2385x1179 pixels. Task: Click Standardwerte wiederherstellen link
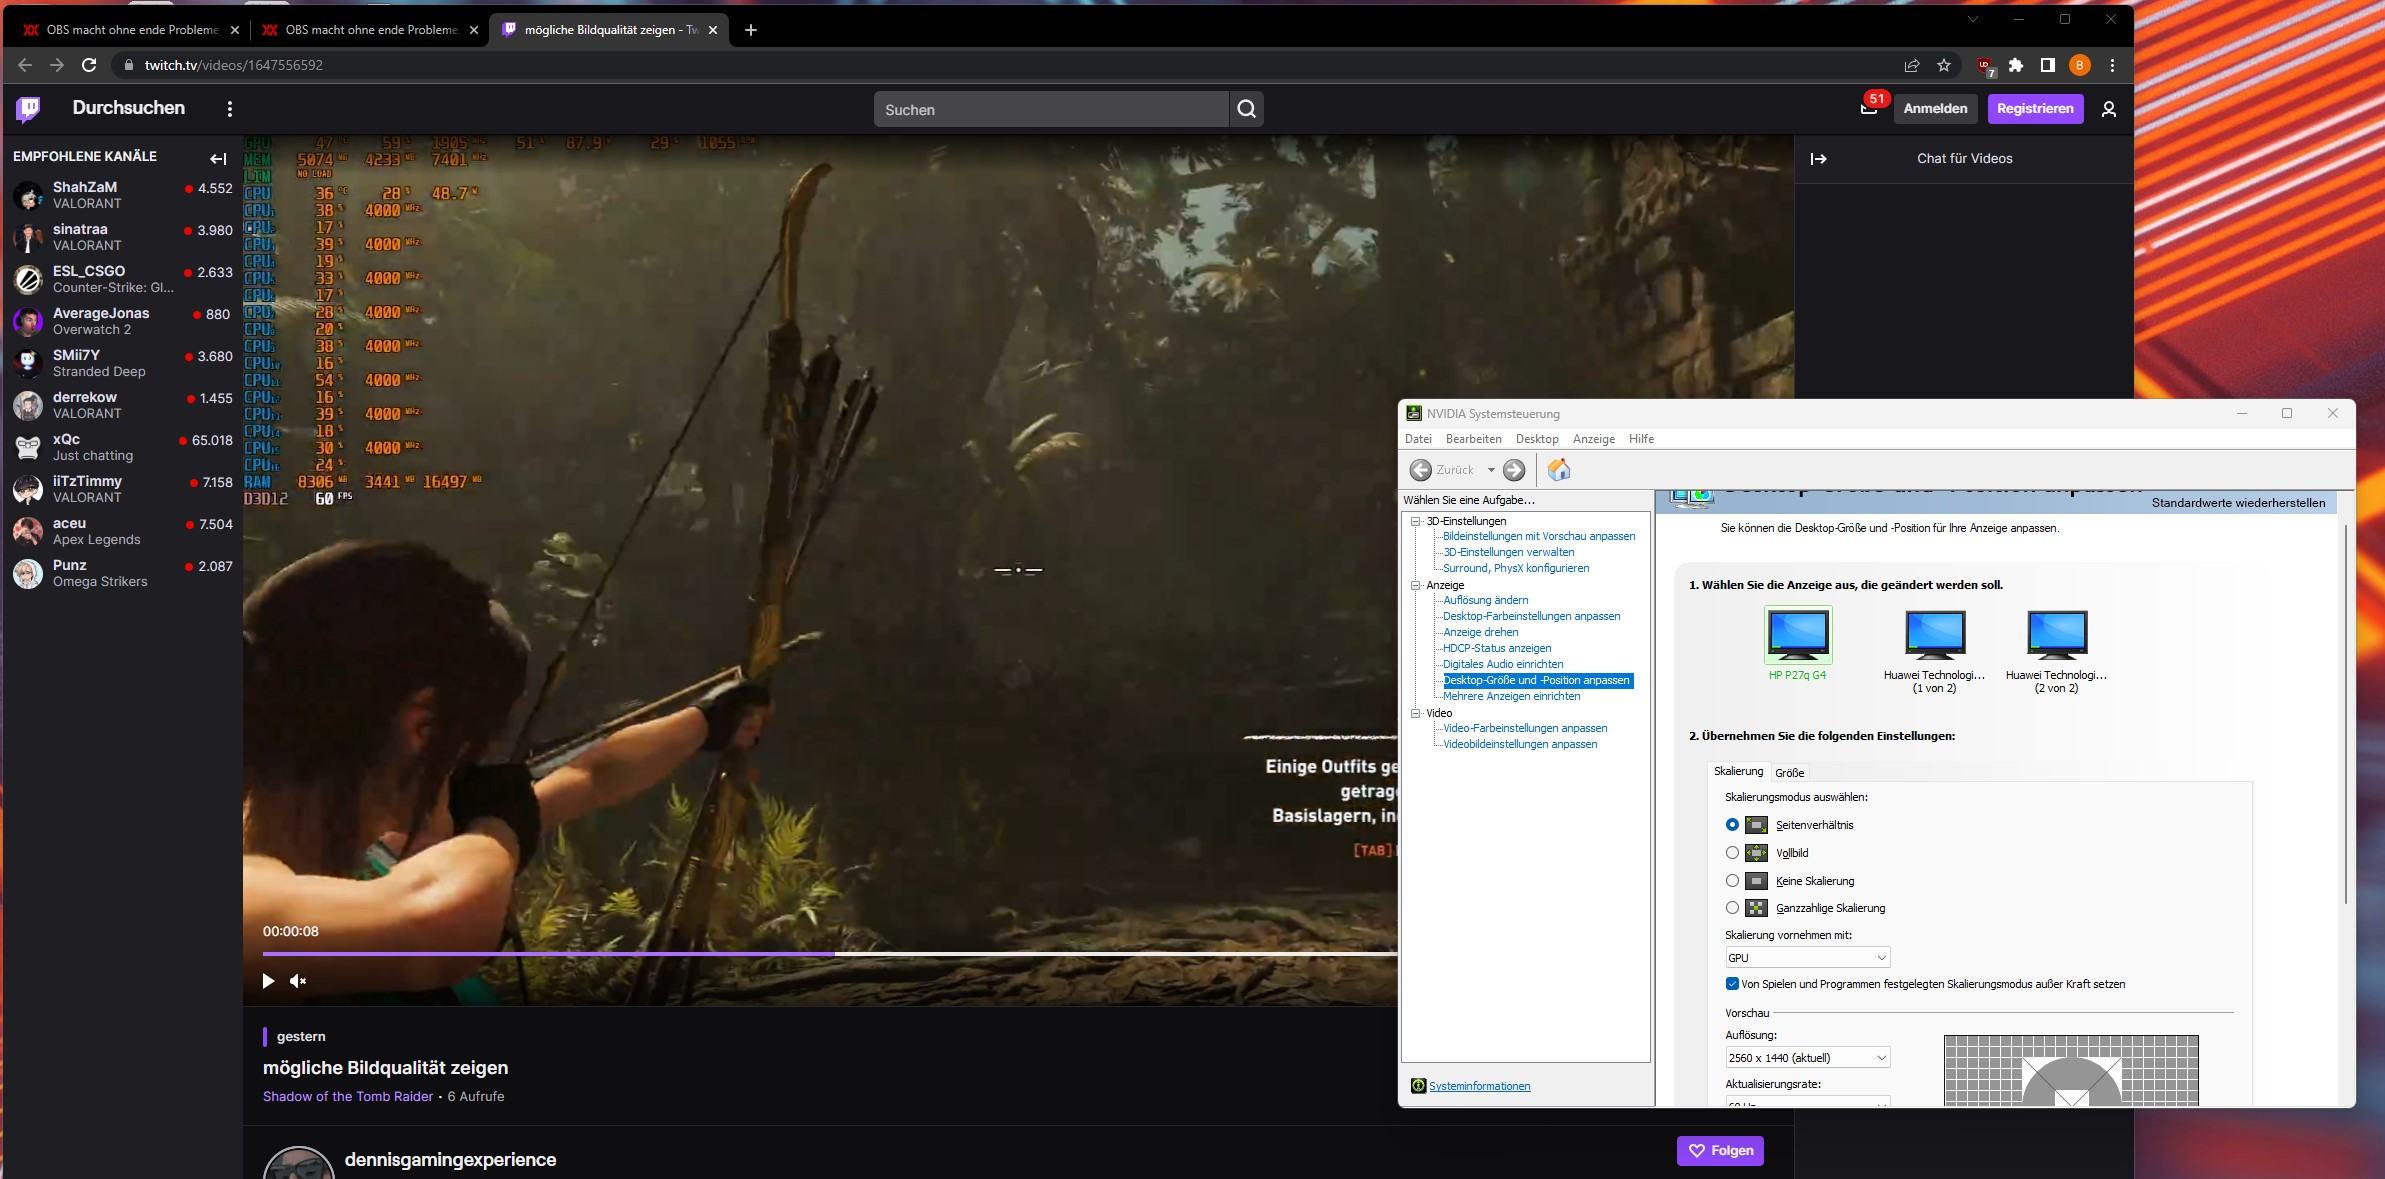[x=2238, y=503]
